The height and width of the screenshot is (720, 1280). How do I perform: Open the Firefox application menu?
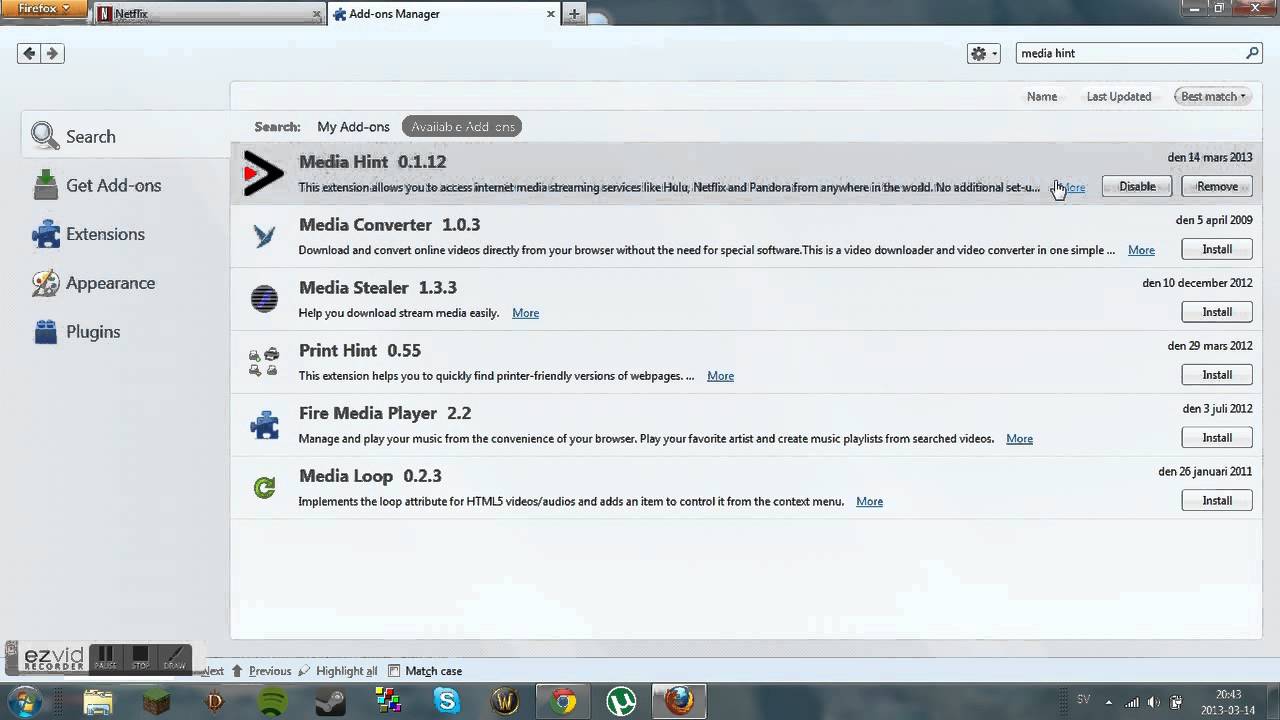click(44, 8)
